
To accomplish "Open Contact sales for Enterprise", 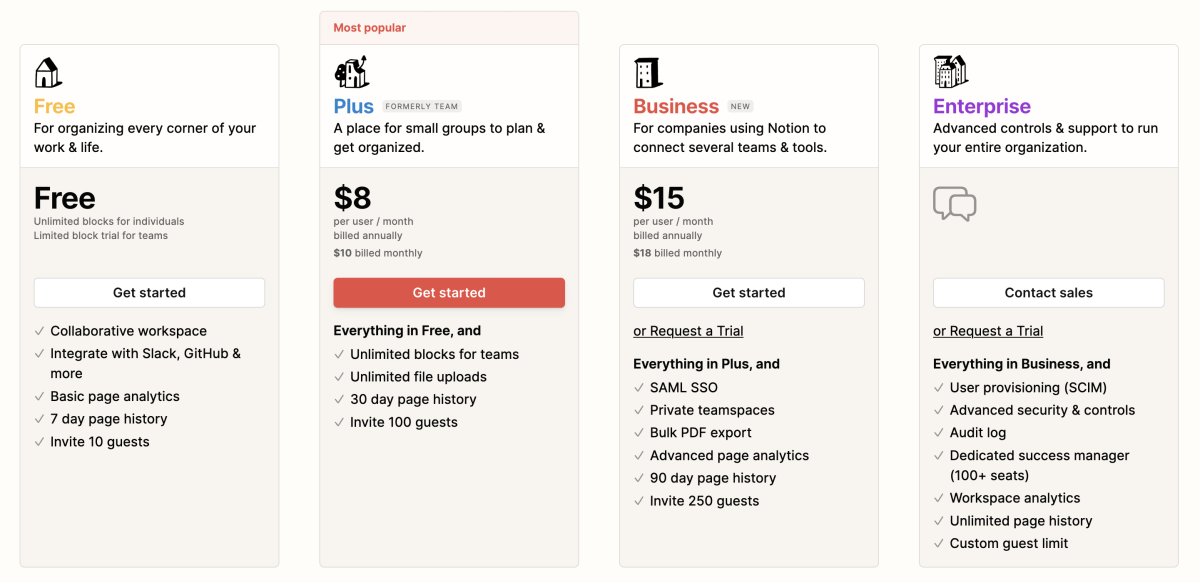I will pyautogui.click(x=1049, y=293).
